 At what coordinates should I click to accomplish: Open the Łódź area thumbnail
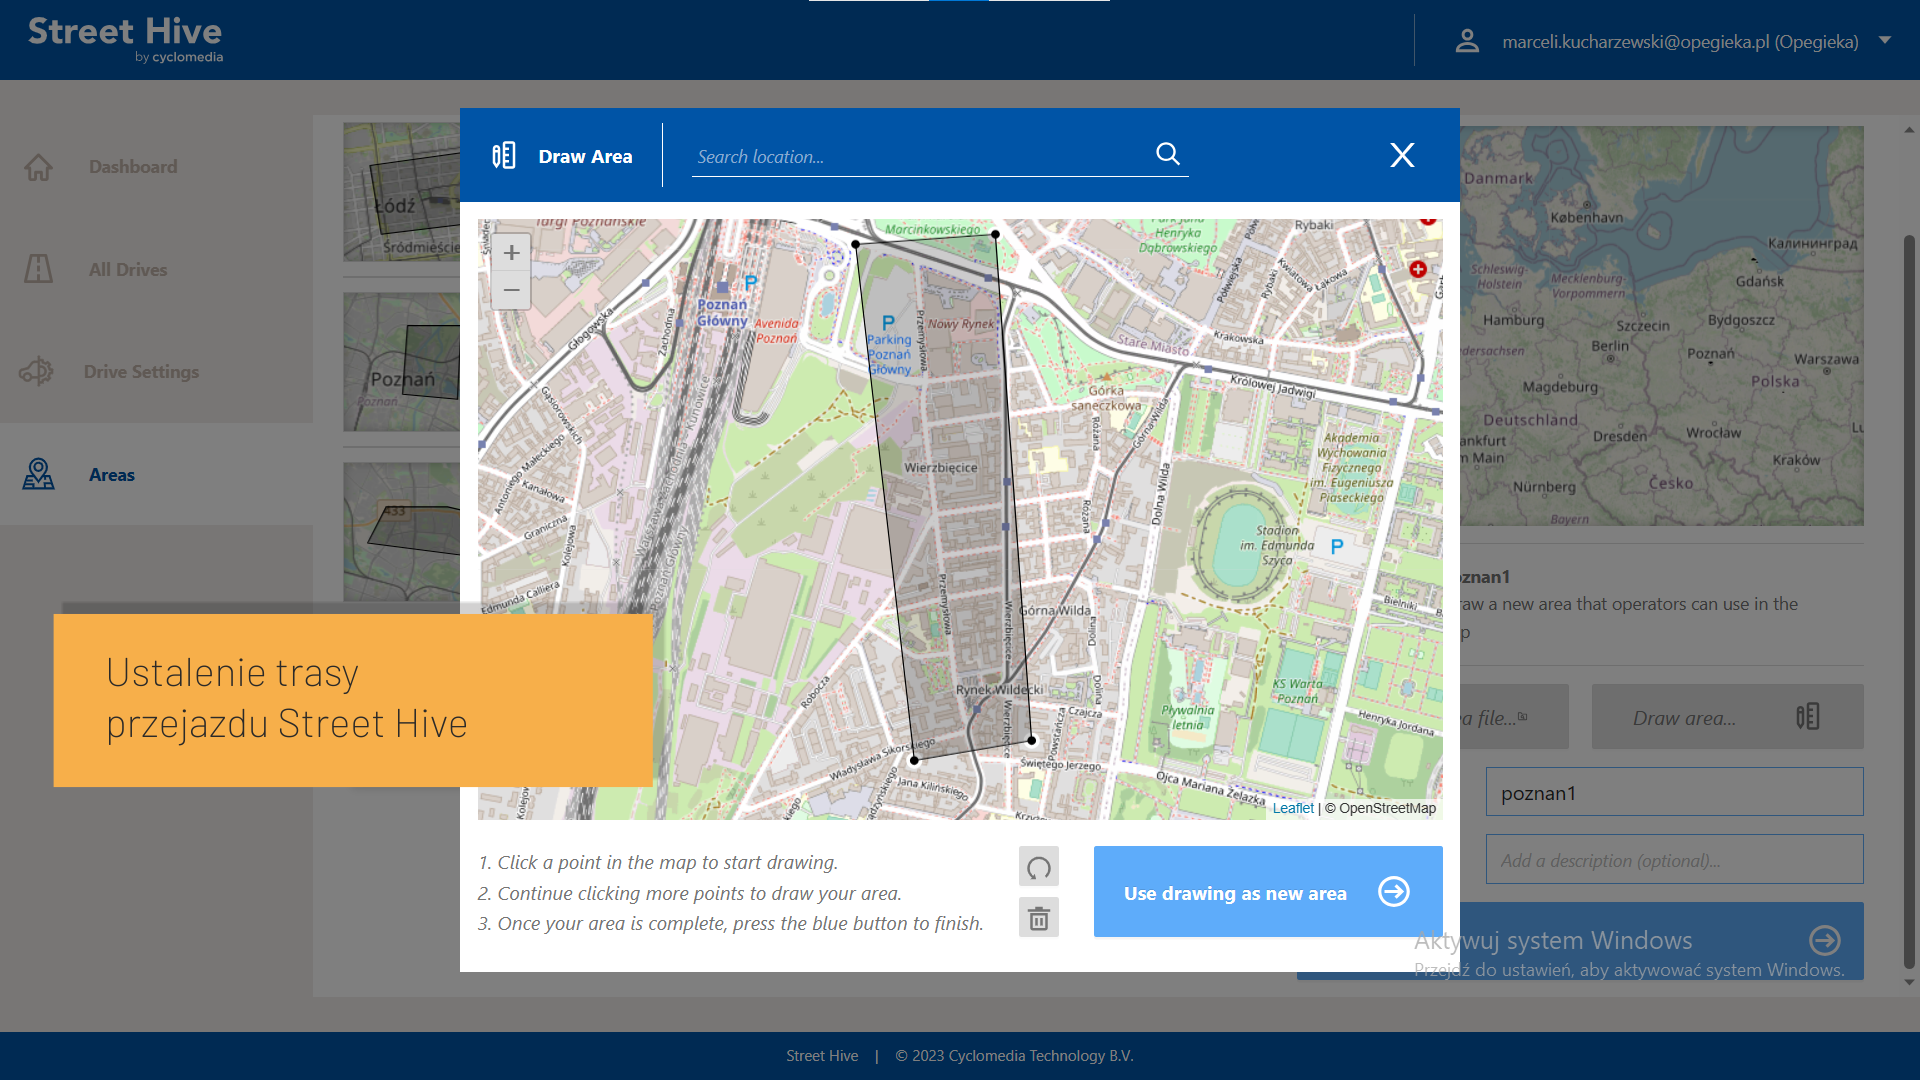click(402, 192)
